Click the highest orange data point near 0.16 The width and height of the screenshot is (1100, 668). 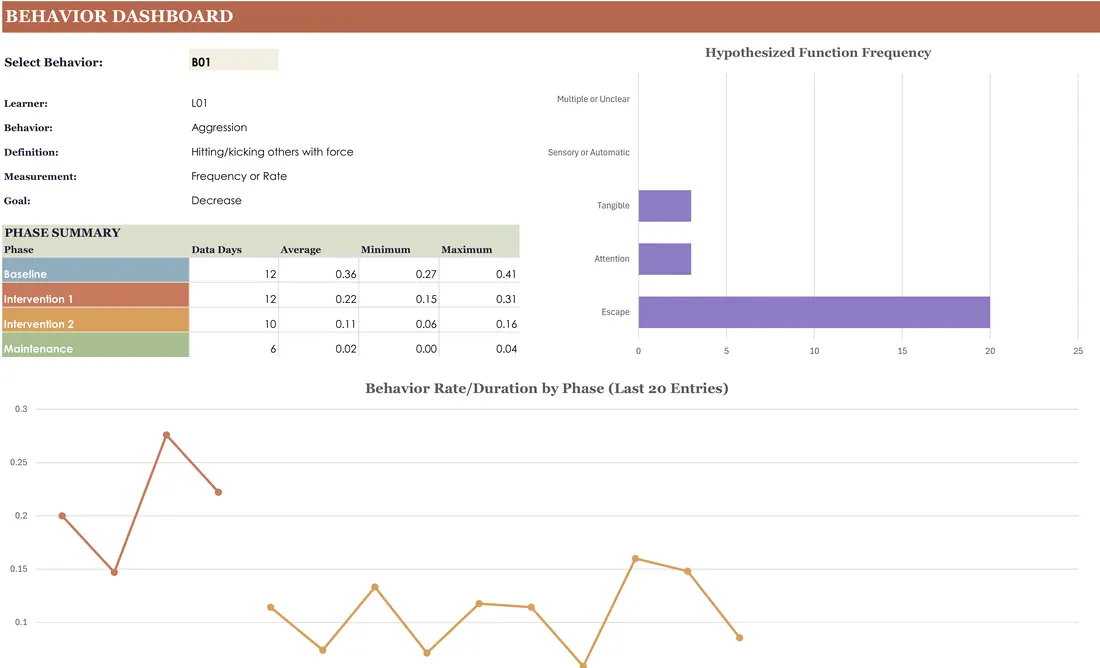[x=636, y=559]
